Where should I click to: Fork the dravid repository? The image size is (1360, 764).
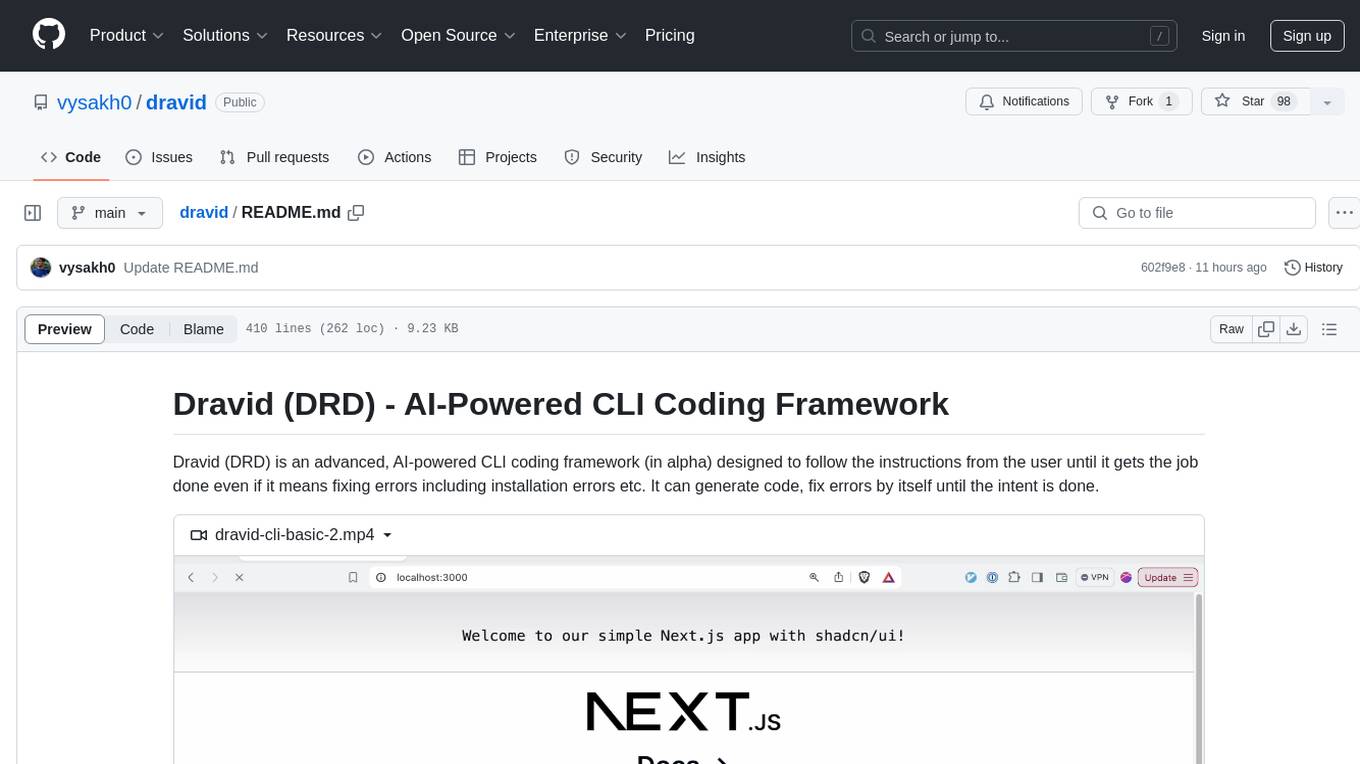click(x=1140, y=102)
